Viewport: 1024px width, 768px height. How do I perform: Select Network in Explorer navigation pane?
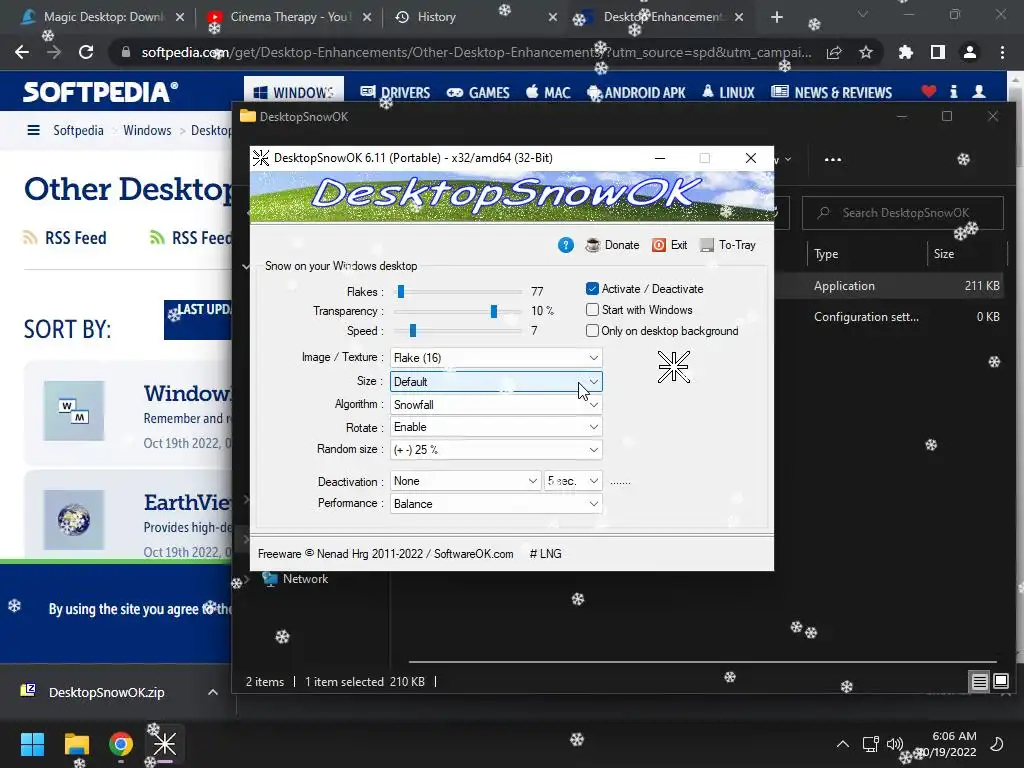305,579
